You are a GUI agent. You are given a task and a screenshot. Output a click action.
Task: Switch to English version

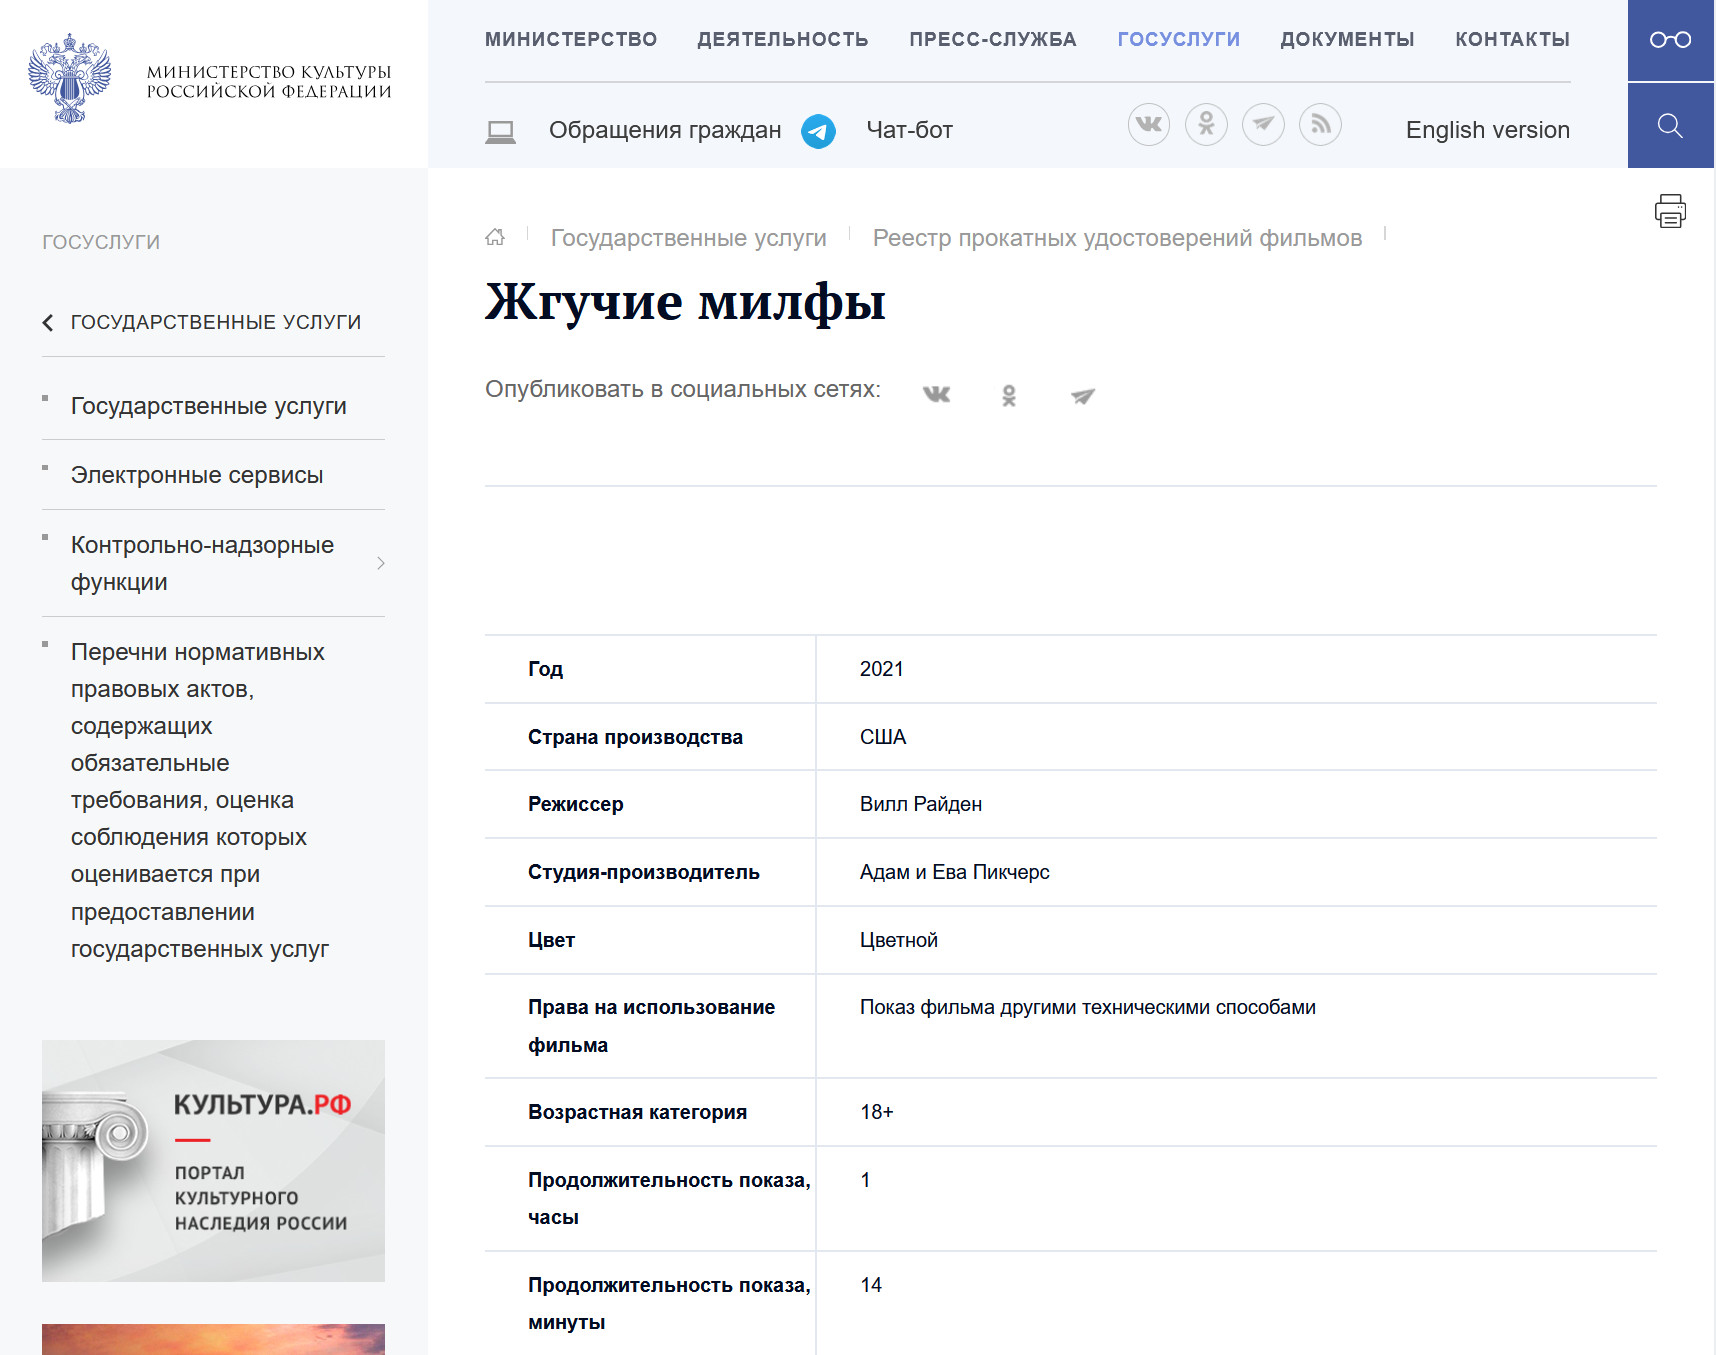(x=1487, y=130)
